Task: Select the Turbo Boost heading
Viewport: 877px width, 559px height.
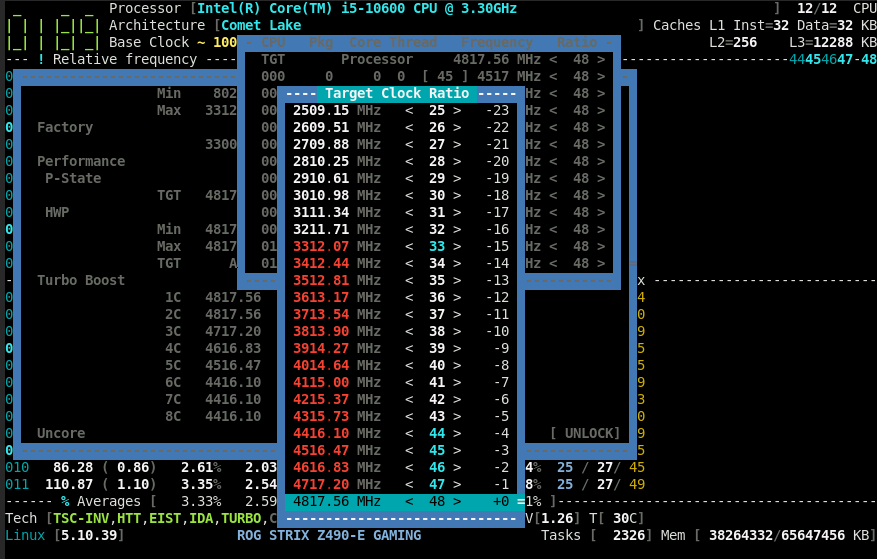Action: [x=81, y=280]
